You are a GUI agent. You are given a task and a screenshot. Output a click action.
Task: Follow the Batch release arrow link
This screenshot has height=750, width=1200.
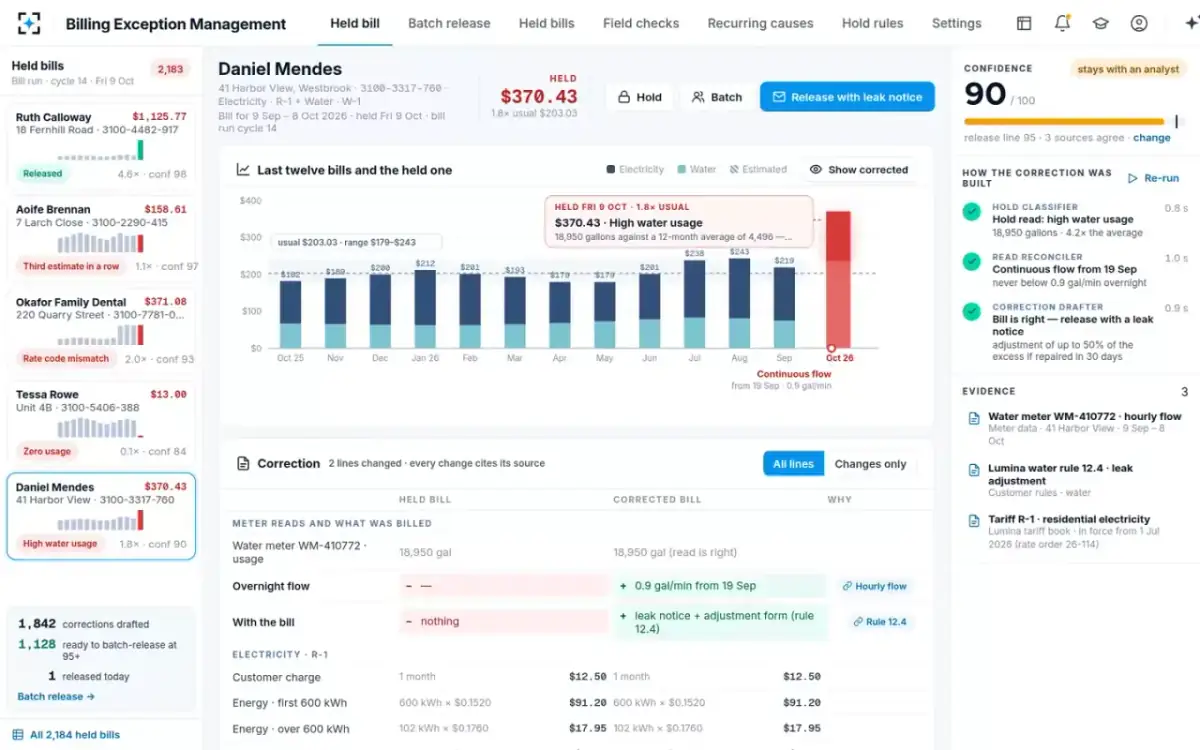[x=56, y=696]
